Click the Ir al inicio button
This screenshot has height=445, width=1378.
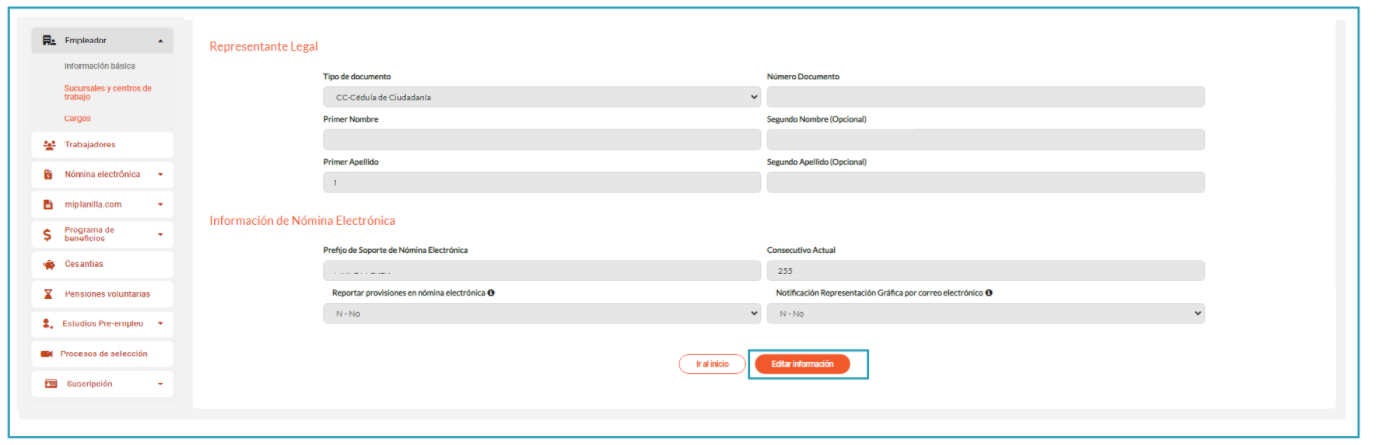point(711,364)
